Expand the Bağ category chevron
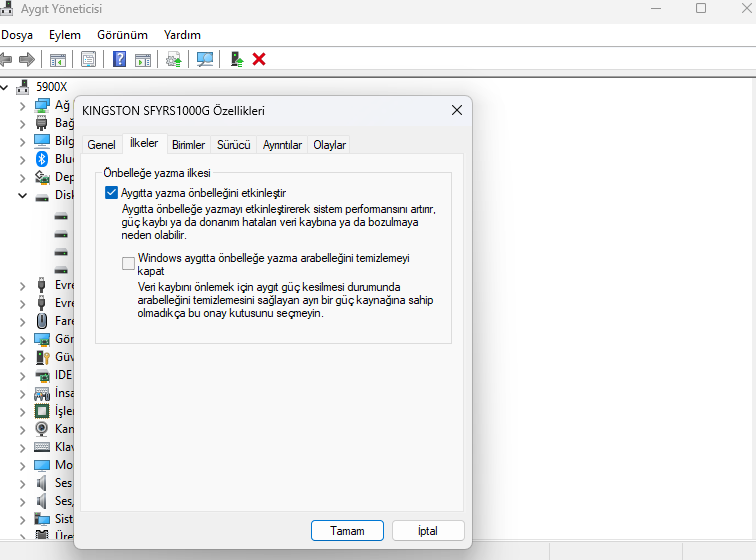This screenshot has height=560, width=756. (x=22, y=124)
